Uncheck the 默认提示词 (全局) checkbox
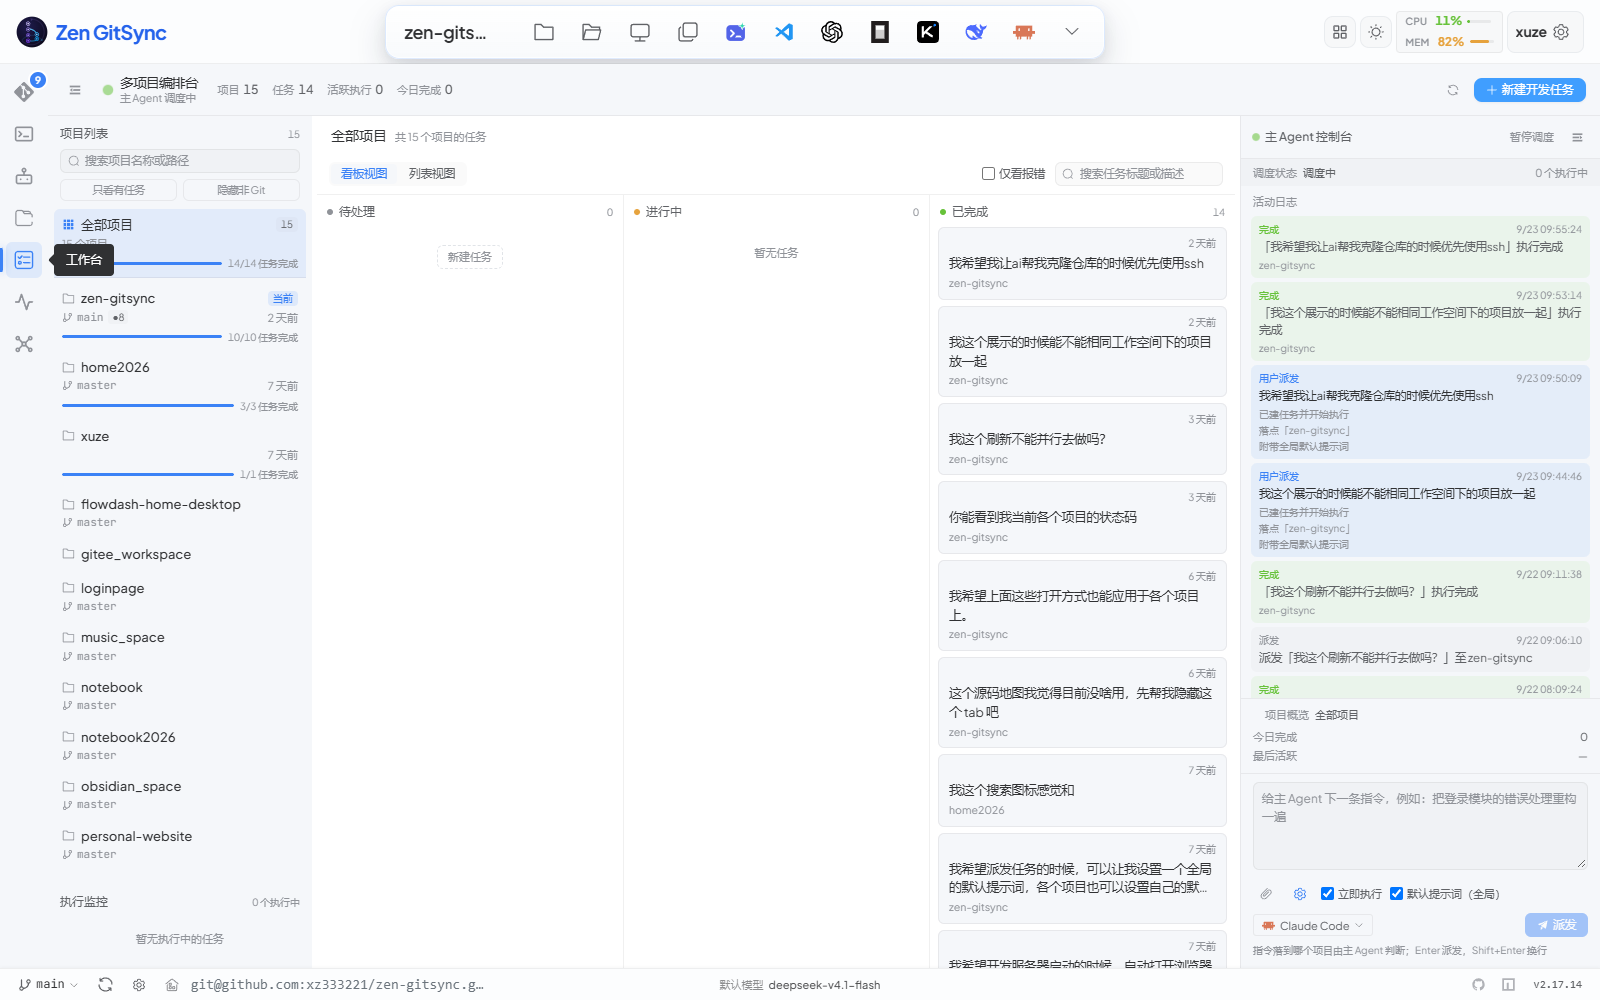 (1397, 894)
